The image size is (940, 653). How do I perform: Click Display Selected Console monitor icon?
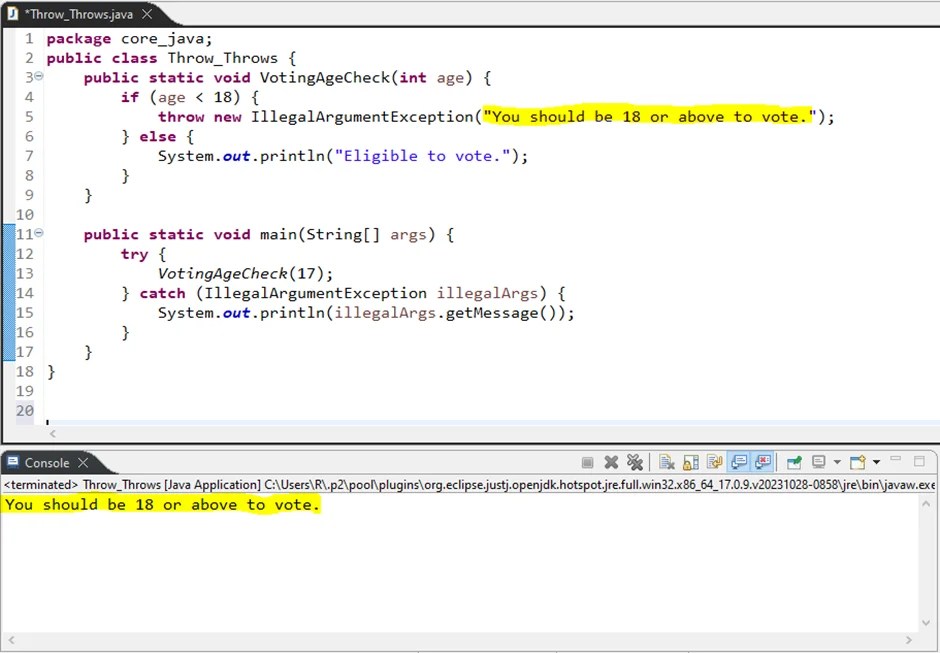[818, 462]
